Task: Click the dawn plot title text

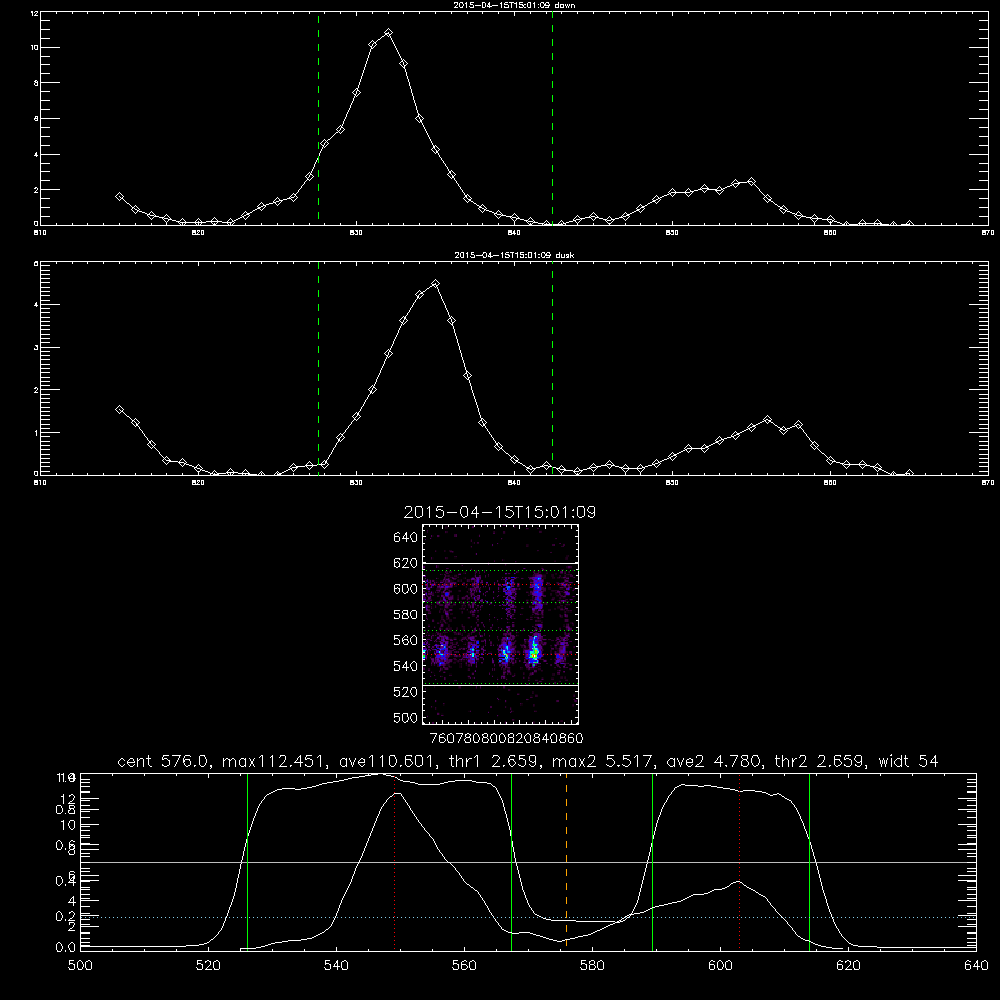Action: click(x=514, y=5)
